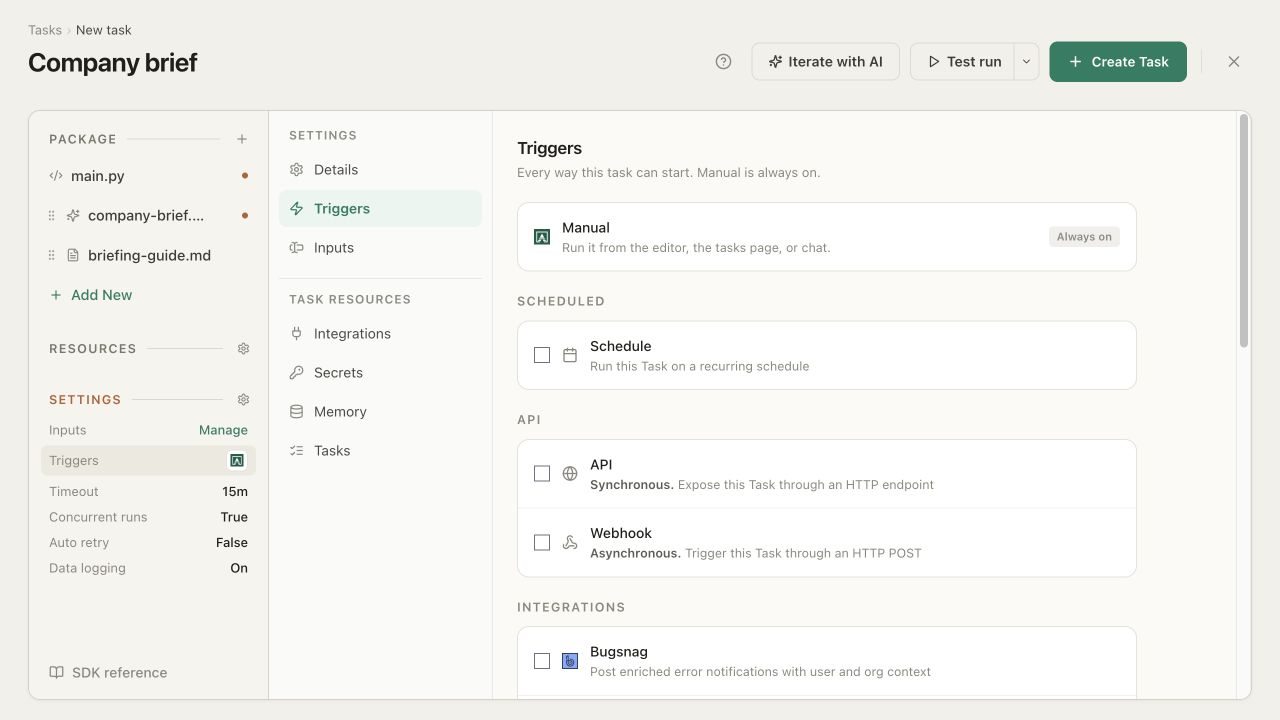The height and width of the screenshot is (720, 1280).
Task: Open Integrations under Task Resources
Action: tap(380, 334)
